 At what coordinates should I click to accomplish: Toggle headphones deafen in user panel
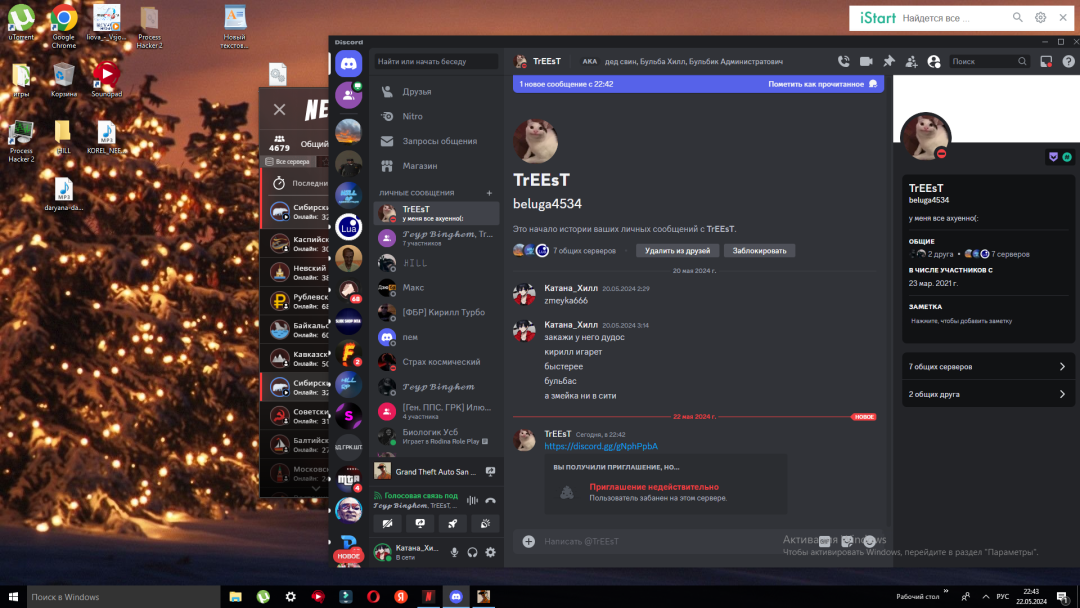pyautogui.click(x=472, y=552)
